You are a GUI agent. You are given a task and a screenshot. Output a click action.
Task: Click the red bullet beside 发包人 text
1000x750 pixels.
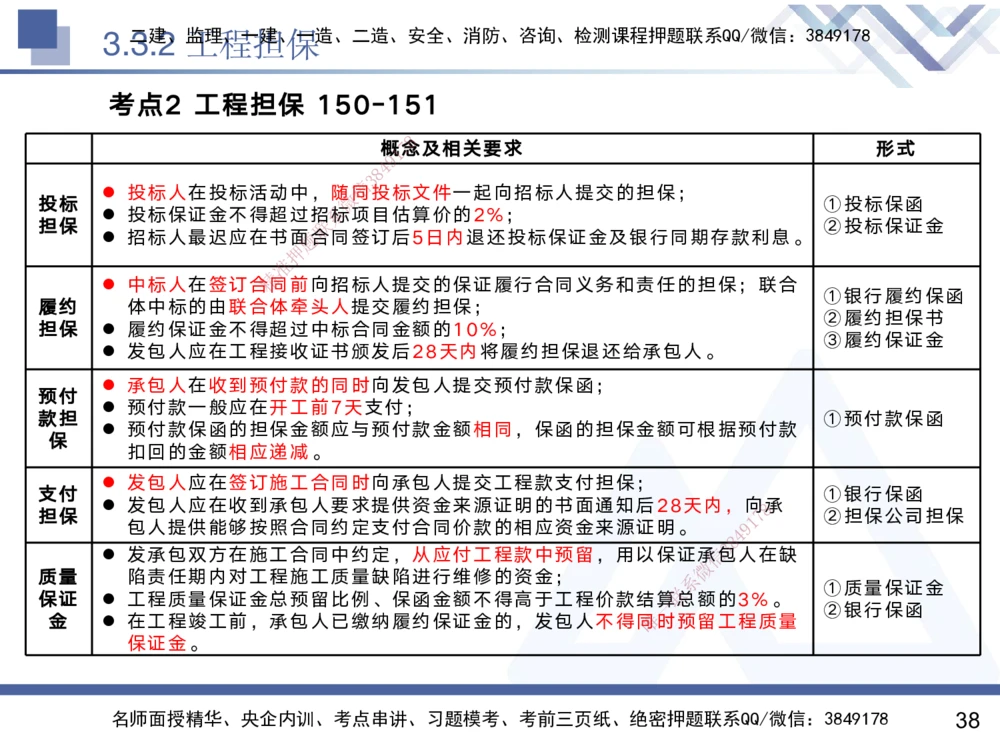(110, 484)
